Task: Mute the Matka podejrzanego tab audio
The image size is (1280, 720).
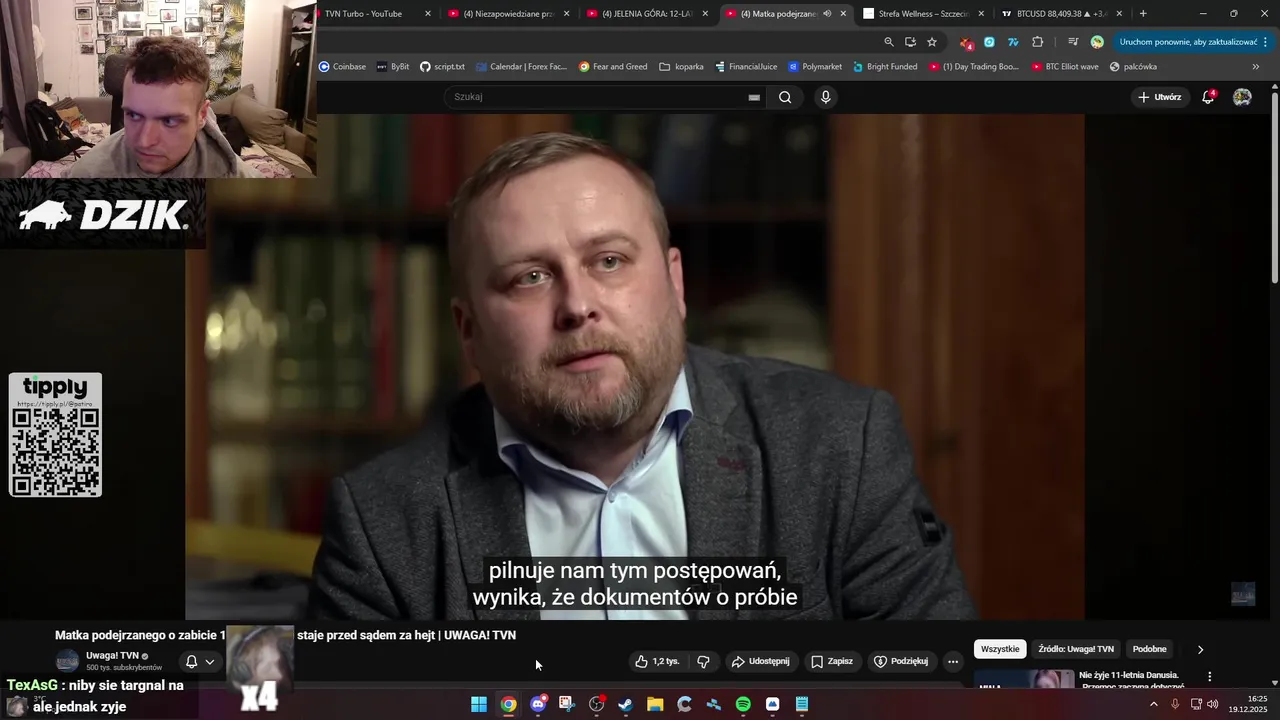Action: pos(827,14)
